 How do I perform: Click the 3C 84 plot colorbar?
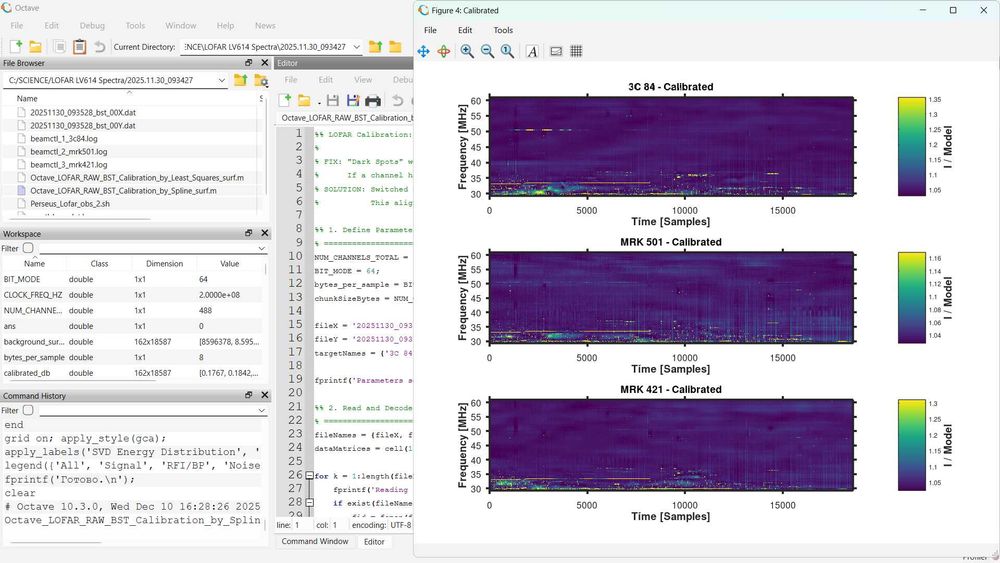pos(911,147)
